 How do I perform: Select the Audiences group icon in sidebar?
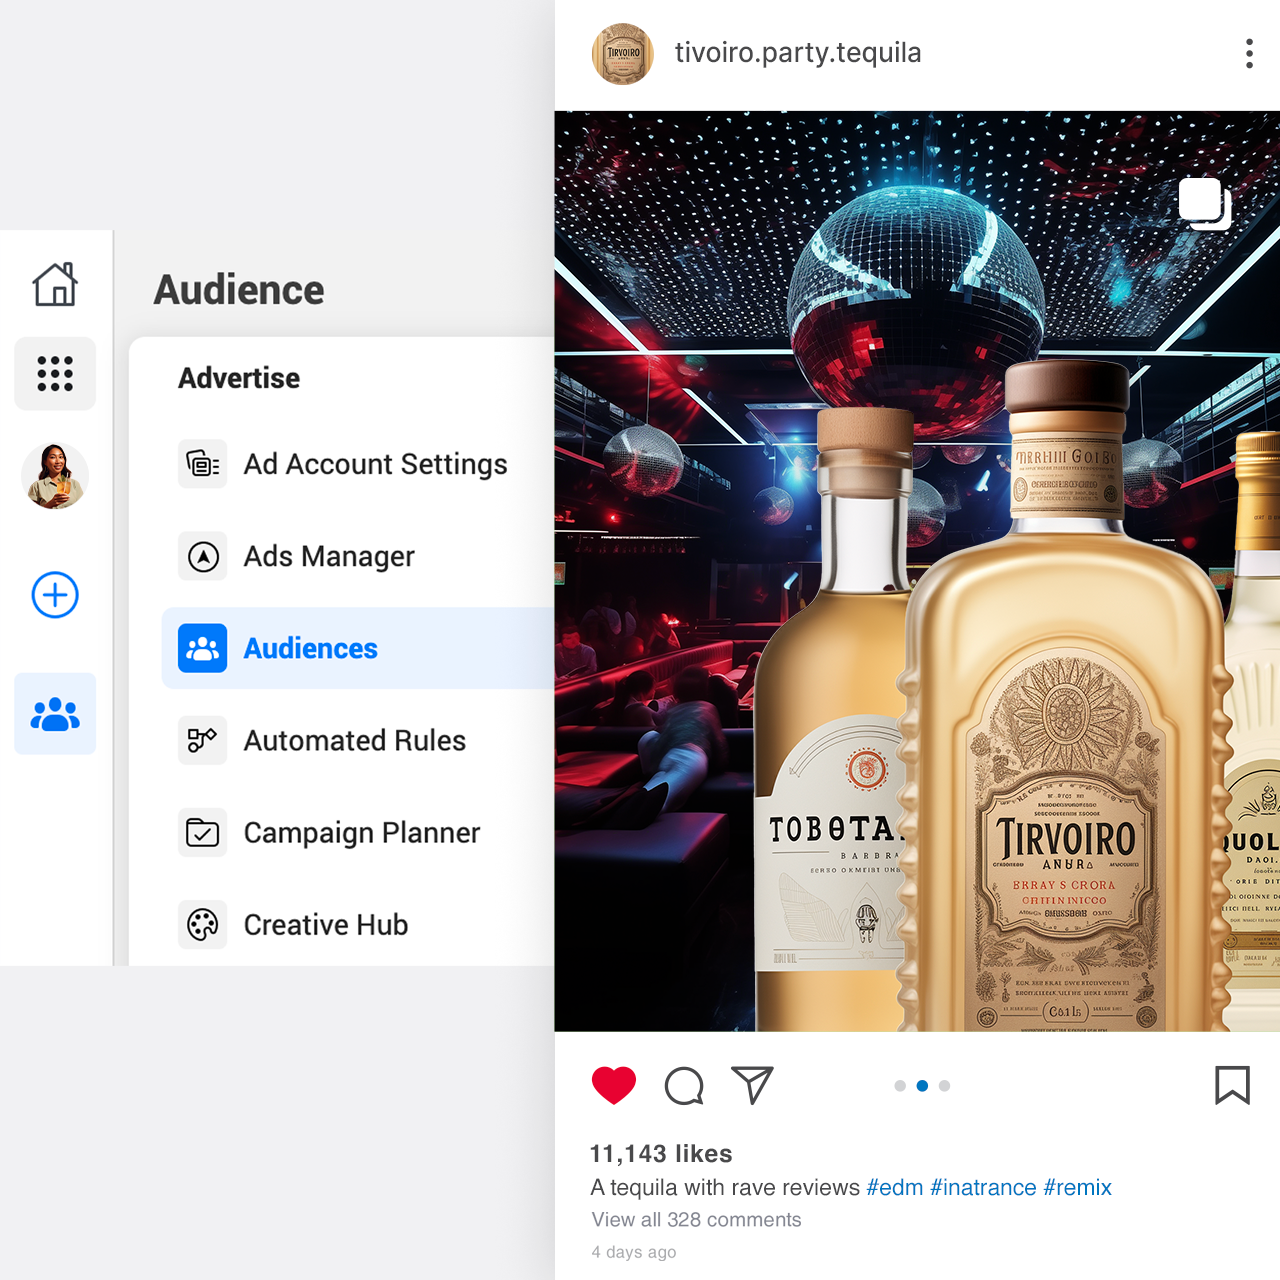[55, 714]
